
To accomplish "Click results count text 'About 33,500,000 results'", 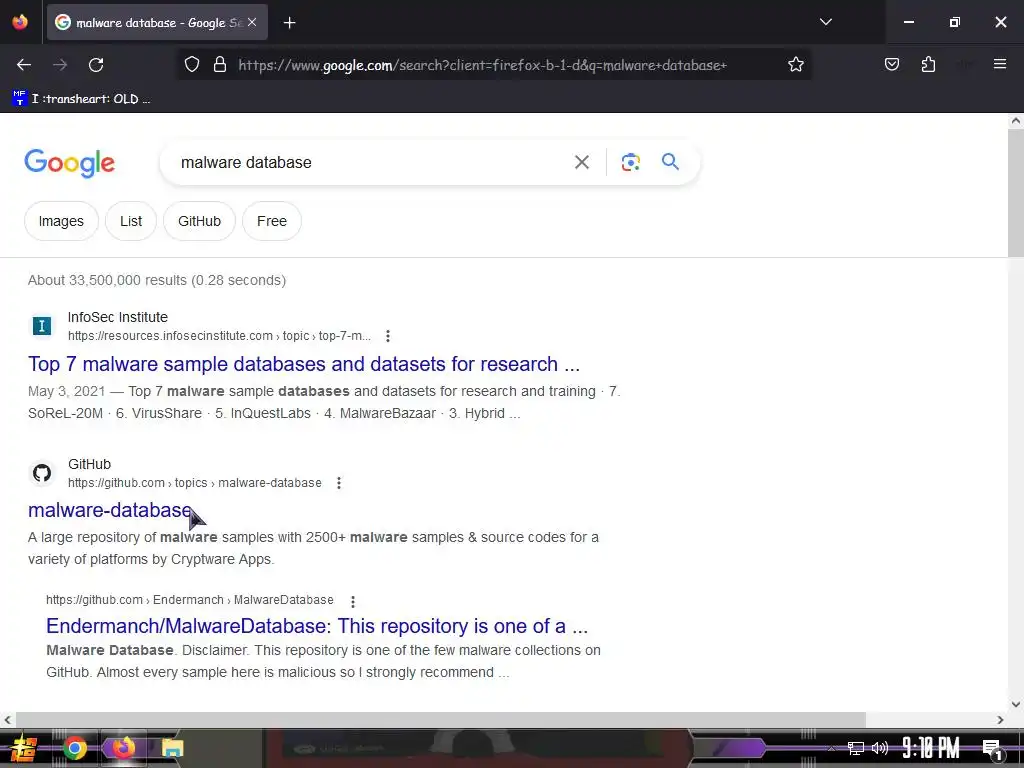I will tap(107, 280).
